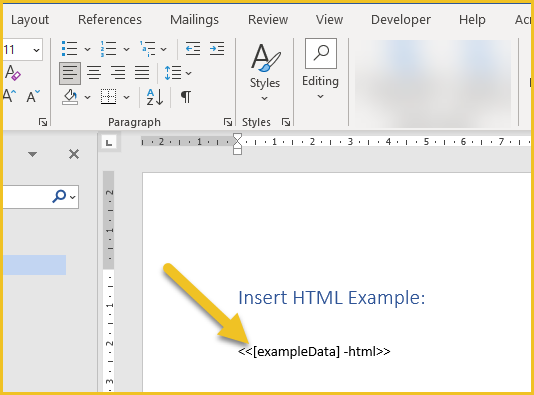This screenshot has width=534, height=395.
Task: Close the Navigation pane
Action: point(74,154)
